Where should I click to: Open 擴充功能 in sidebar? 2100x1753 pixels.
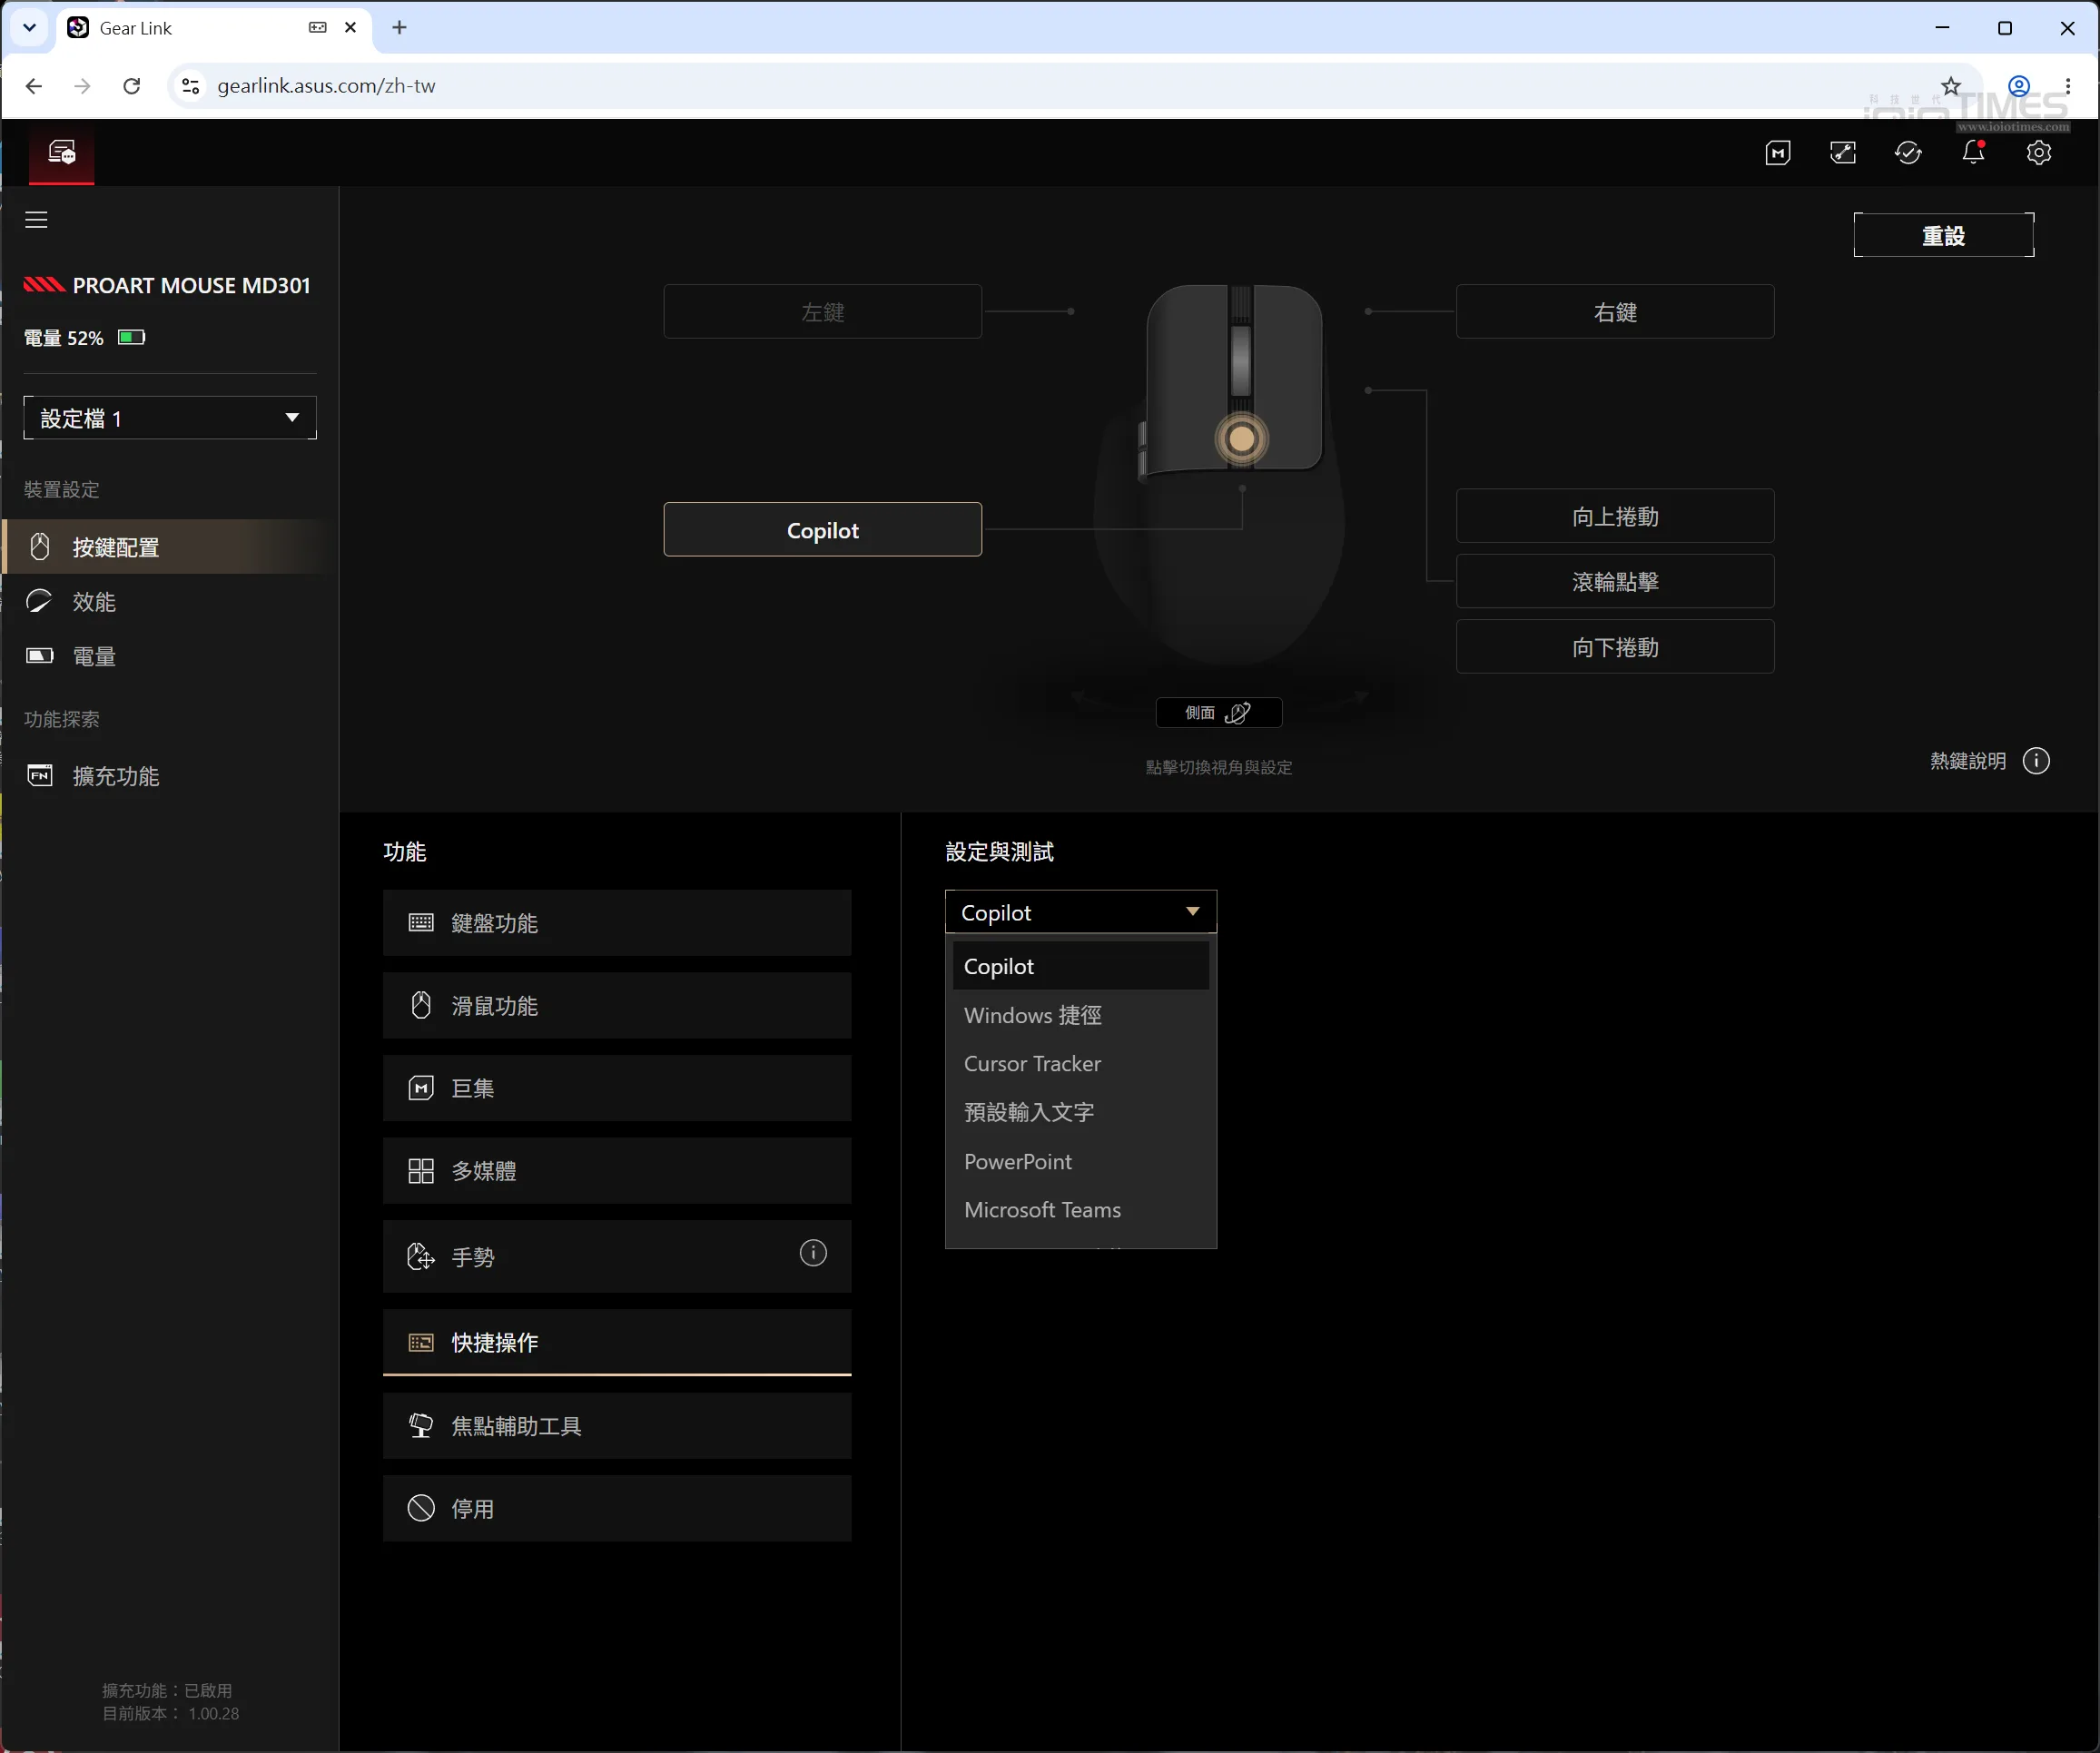click(170, 776)
